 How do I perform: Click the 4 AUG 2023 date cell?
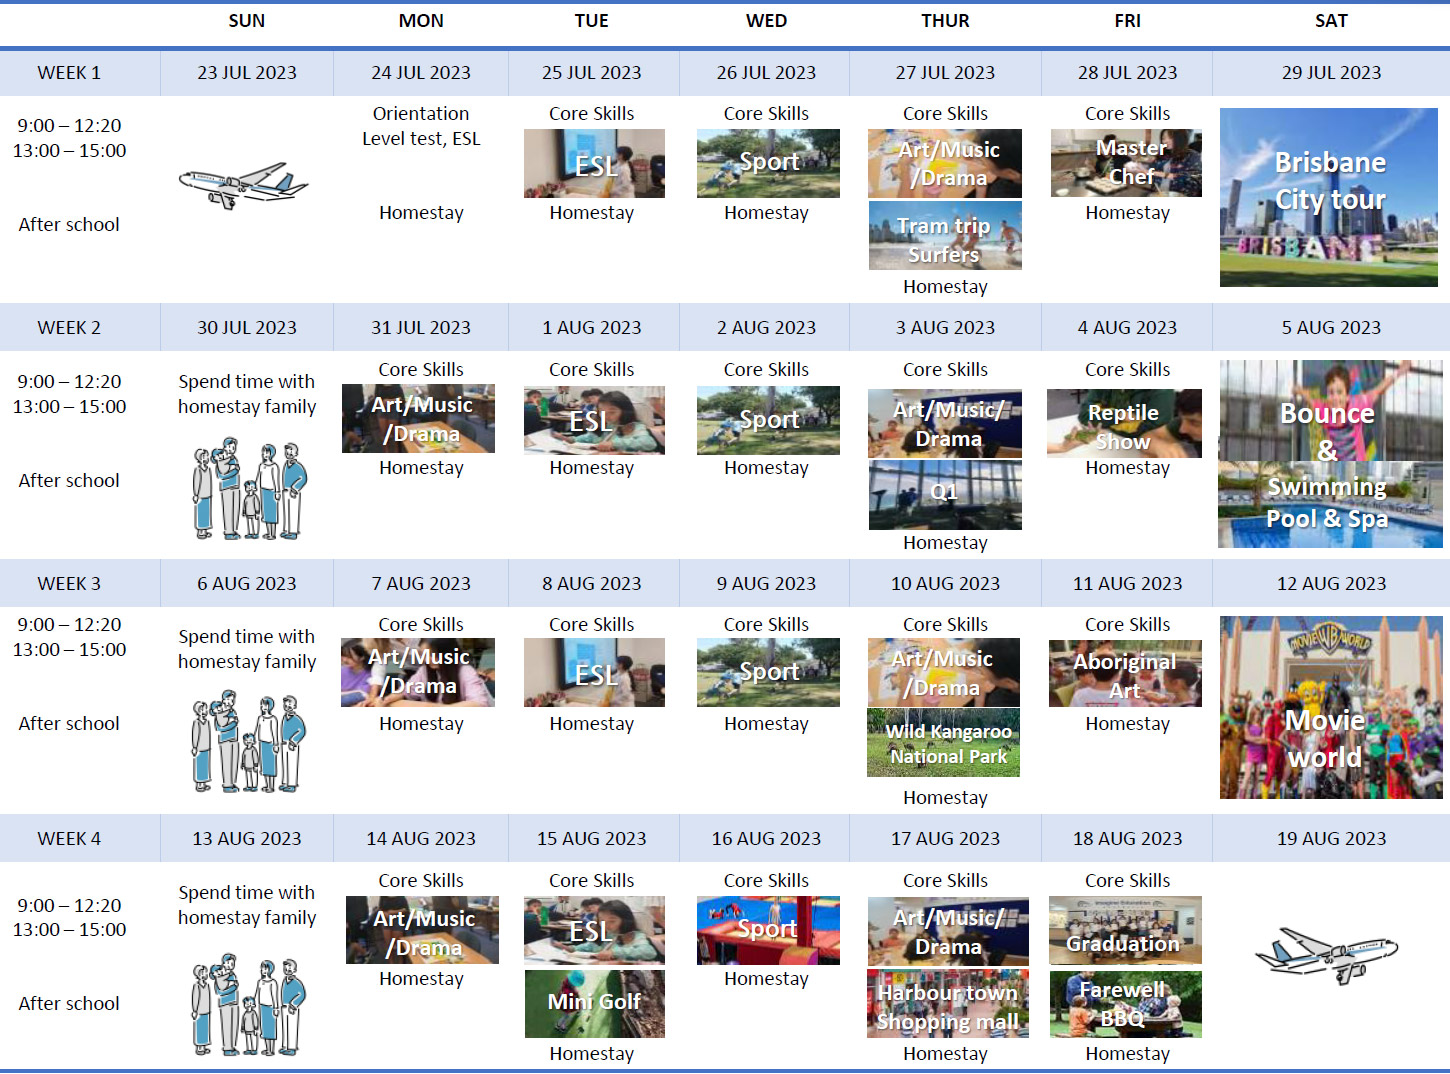[x=1127, y=328]
